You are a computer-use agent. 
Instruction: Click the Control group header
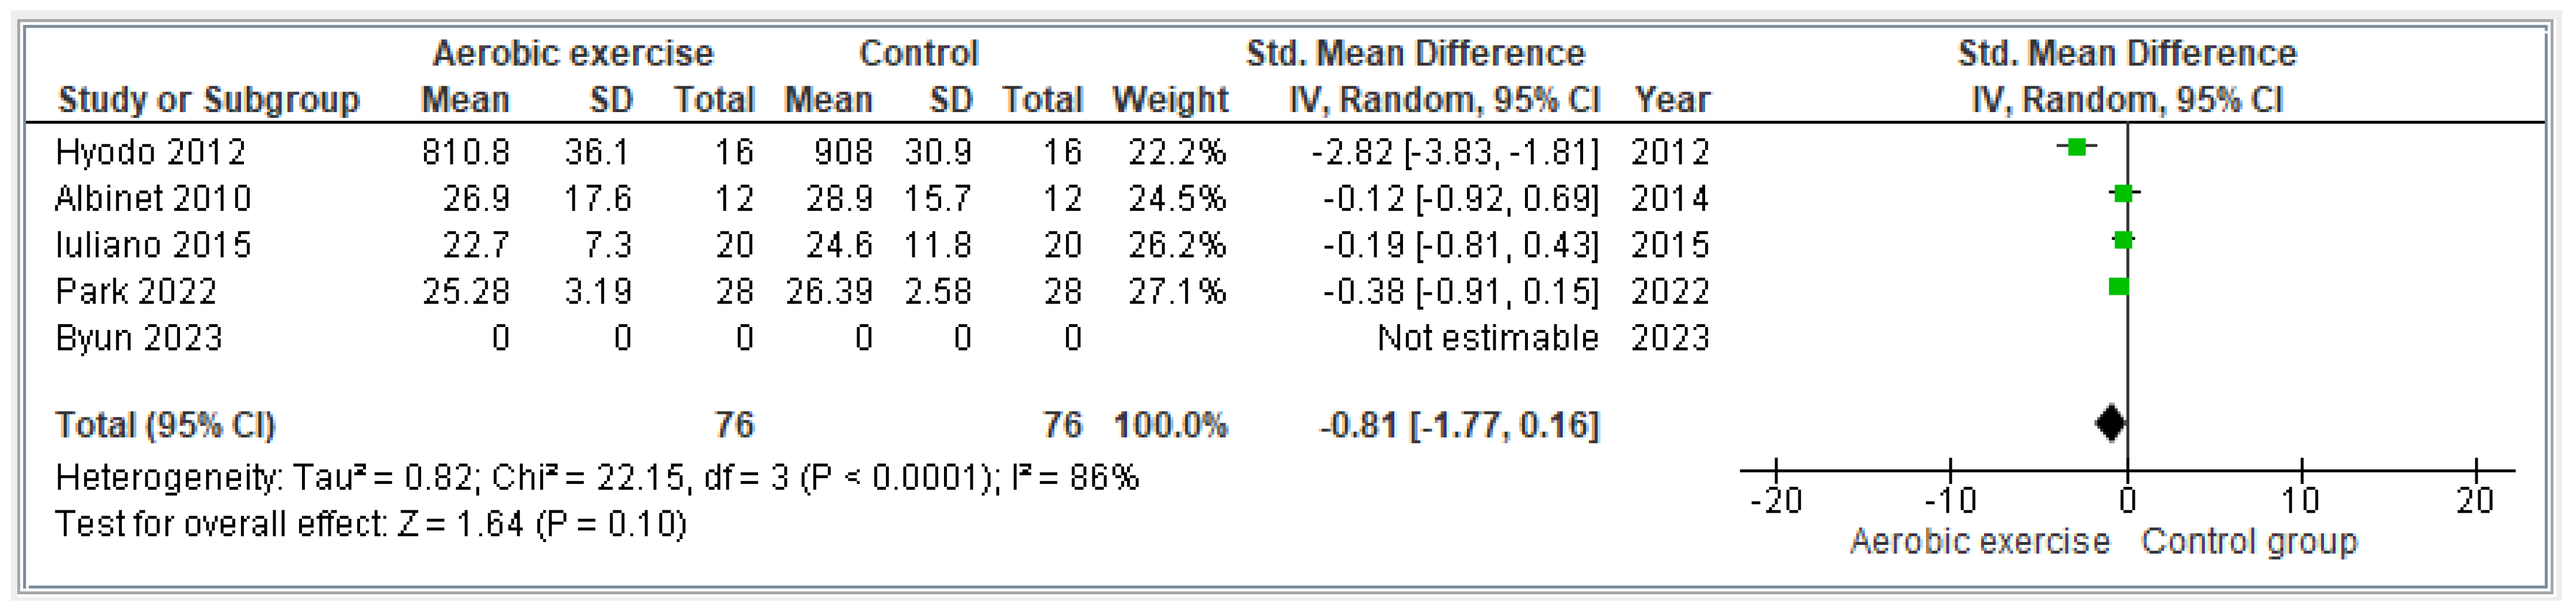point(918,53)
